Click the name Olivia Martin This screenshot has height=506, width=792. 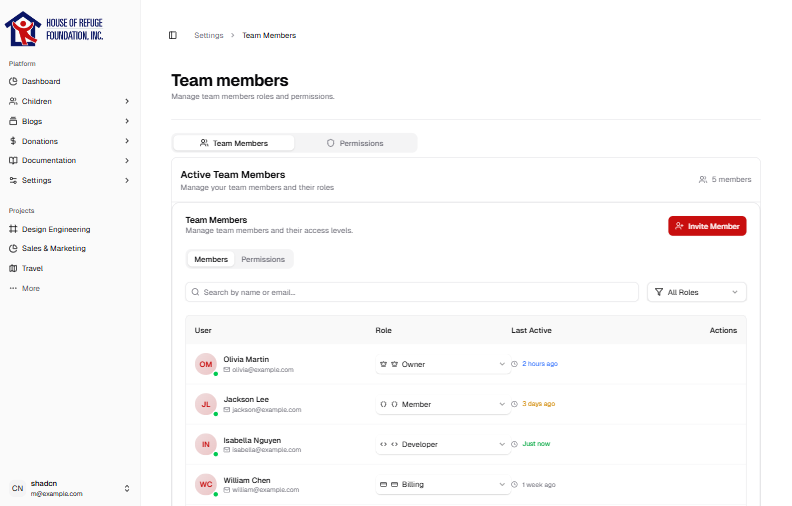pyautogui.click(x=246, y=359)
